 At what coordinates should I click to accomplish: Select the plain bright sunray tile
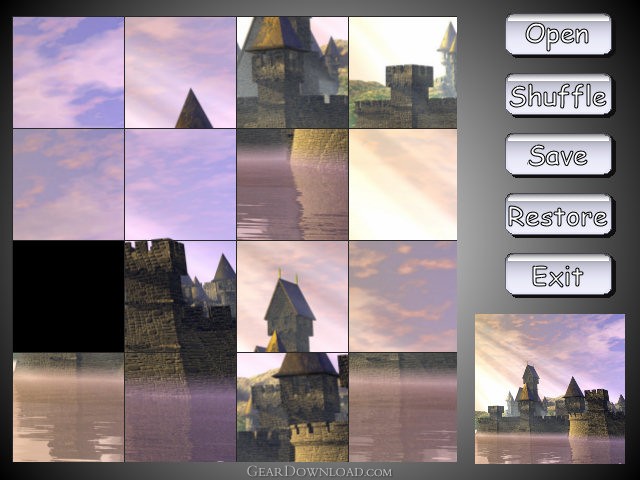pos(403,184)
